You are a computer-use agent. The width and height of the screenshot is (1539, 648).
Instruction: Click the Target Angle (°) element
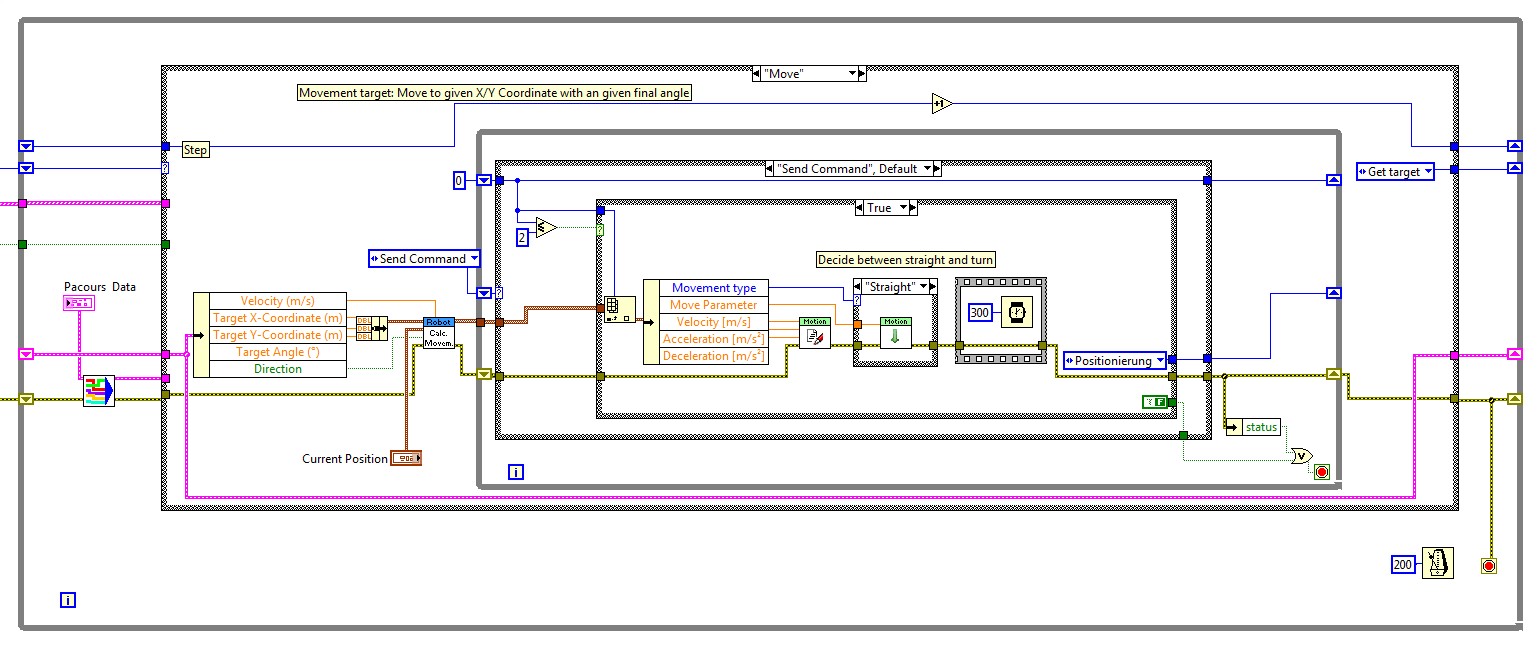point(277,352)
